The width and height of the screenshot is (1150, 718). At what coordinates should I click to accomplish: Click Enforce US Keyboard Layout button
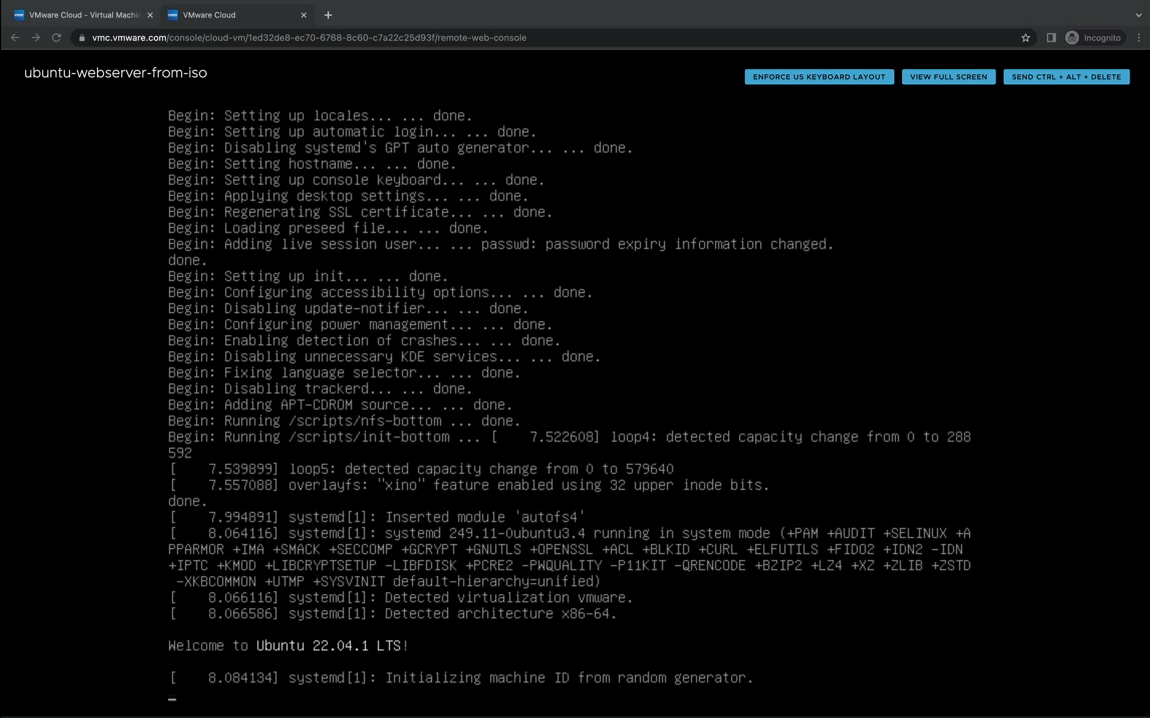click(x=818, y=77)
